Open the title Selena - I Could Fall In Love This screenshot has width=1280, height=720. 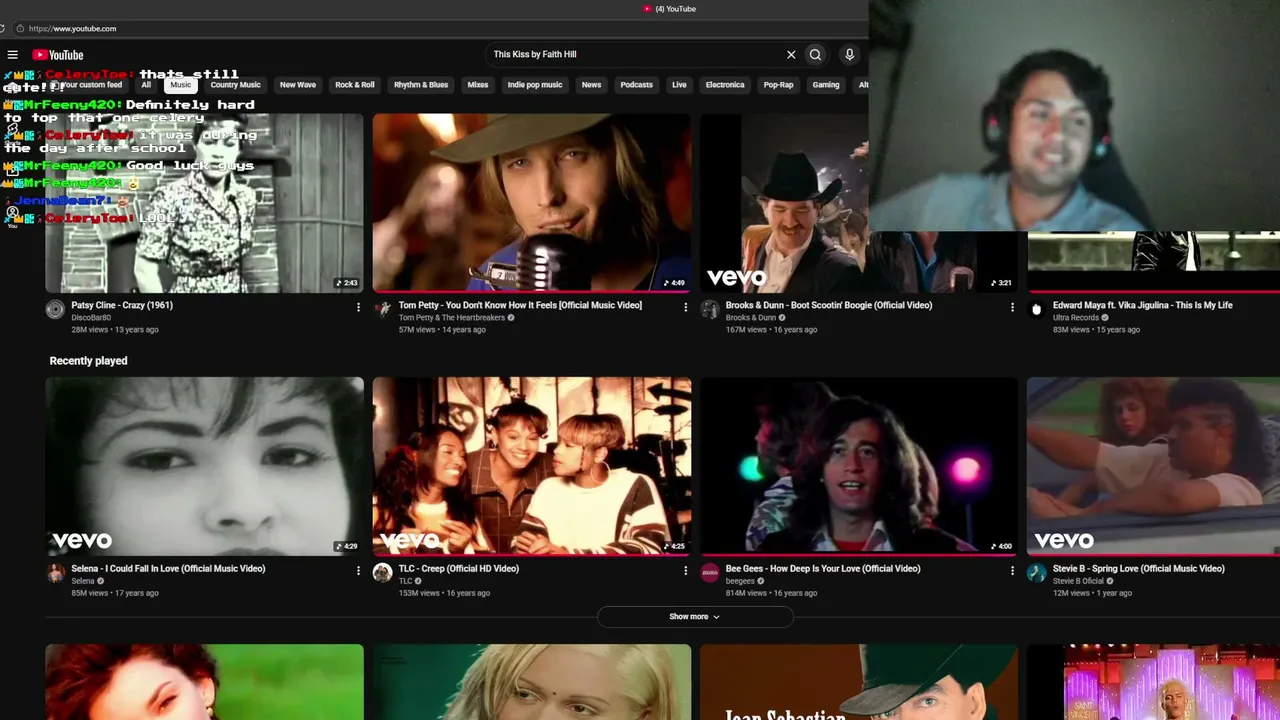pos(168,569)
